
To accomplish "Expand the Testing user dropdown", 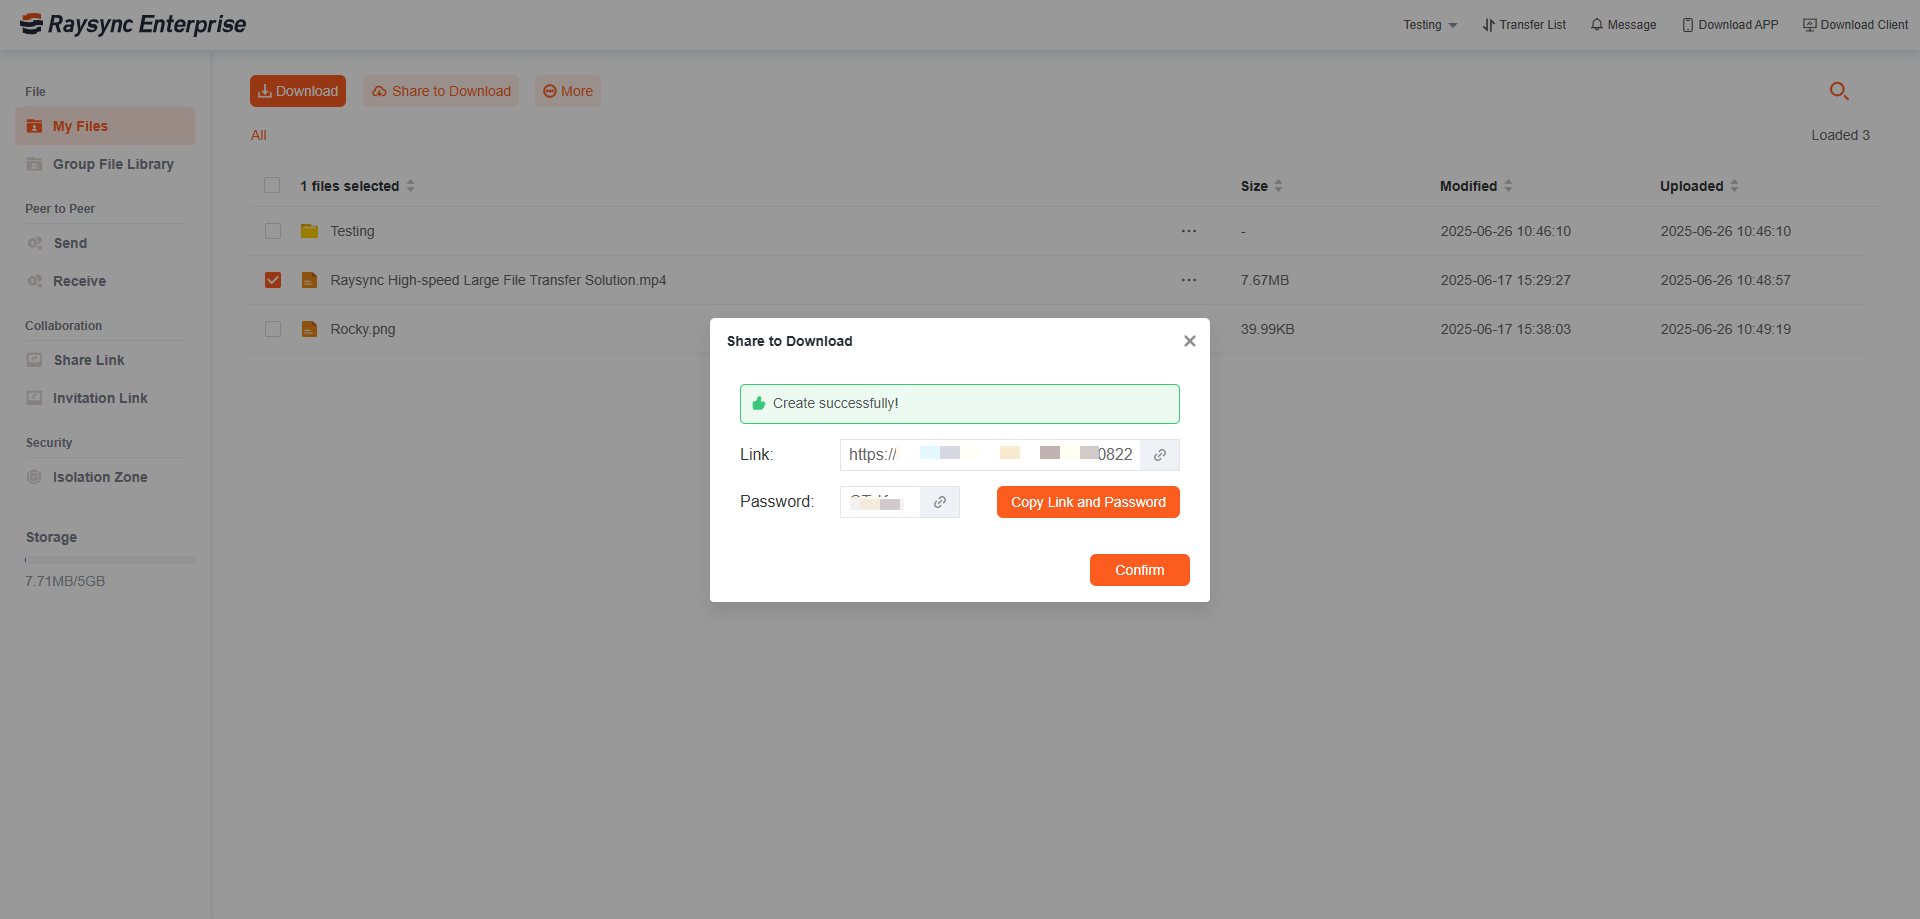I will click(1430, 25).
